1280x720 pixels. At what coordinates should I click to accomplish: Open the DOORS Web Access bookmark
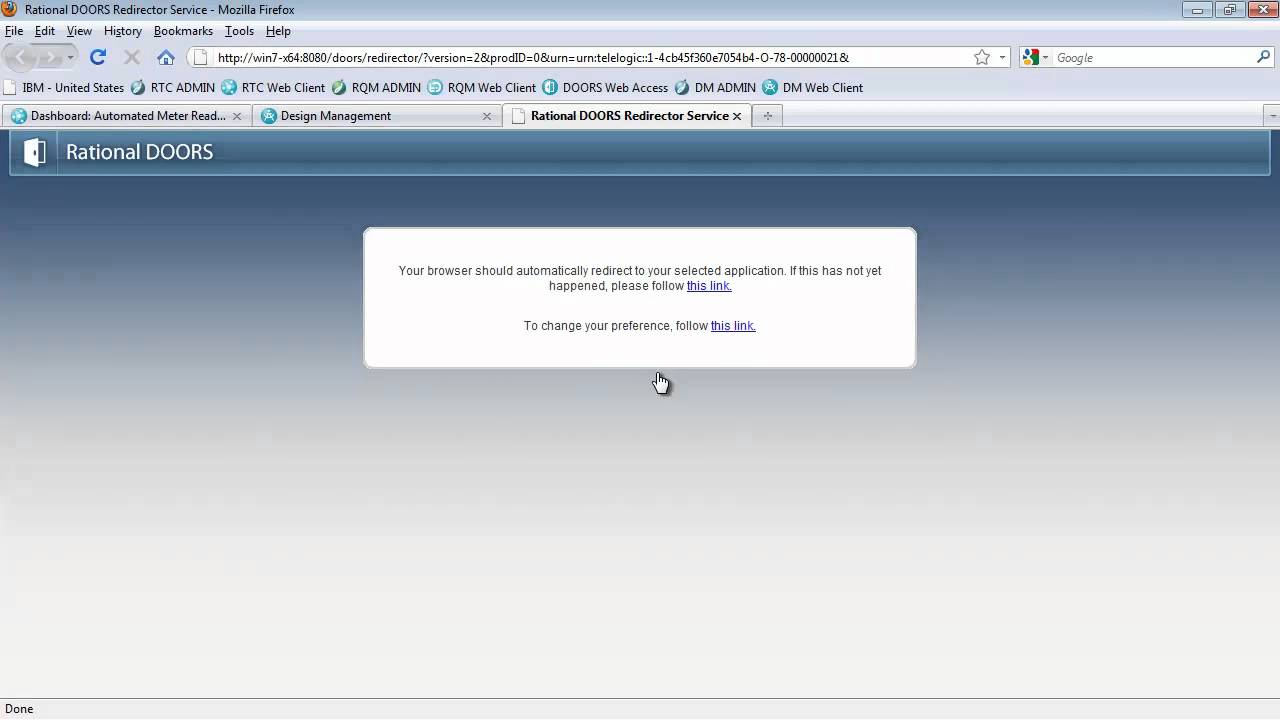click(x=605, y=87)
